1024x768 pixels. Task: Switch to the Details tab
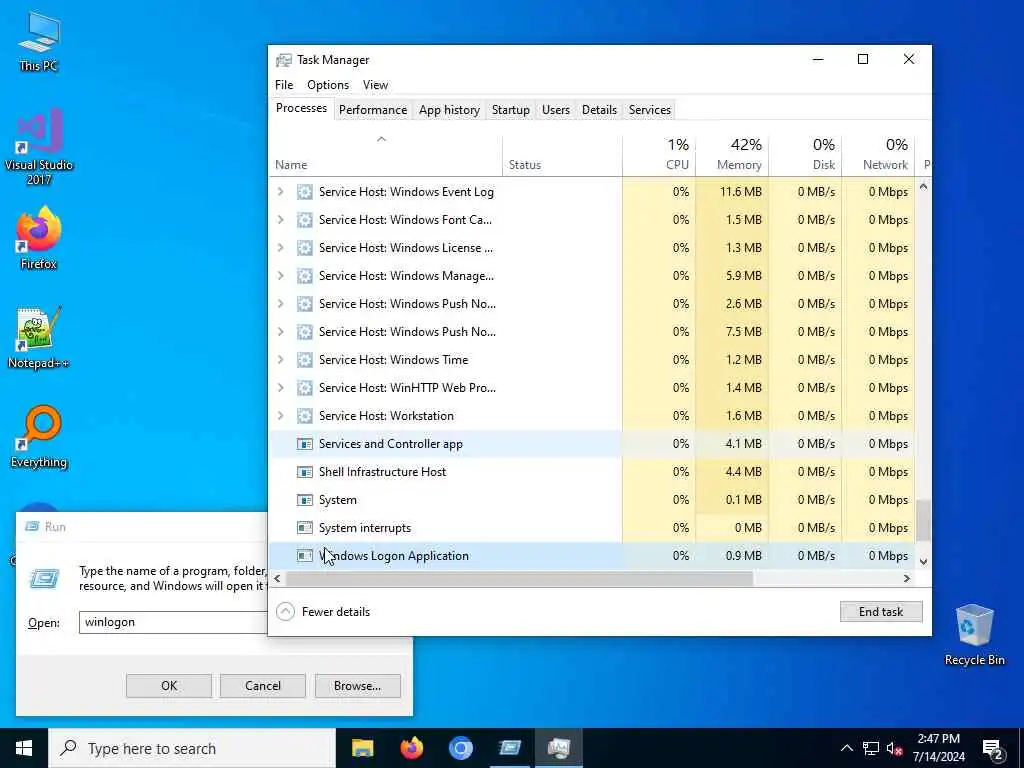click(600, 110)
